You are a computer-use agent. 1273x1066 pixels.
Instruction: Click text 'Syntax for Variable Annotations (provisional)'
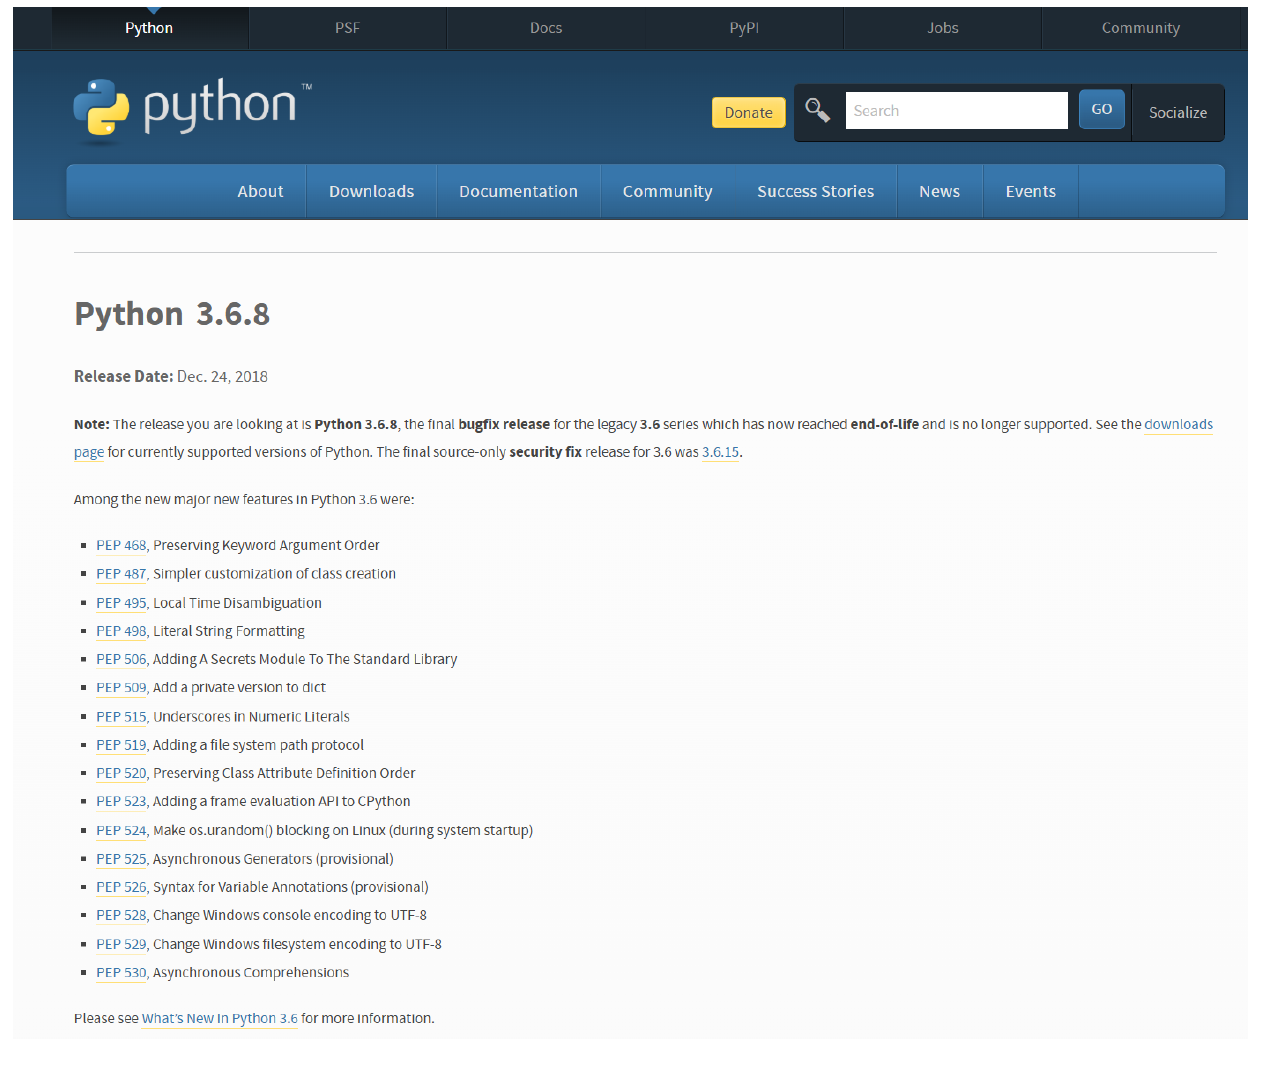(291, 887)
